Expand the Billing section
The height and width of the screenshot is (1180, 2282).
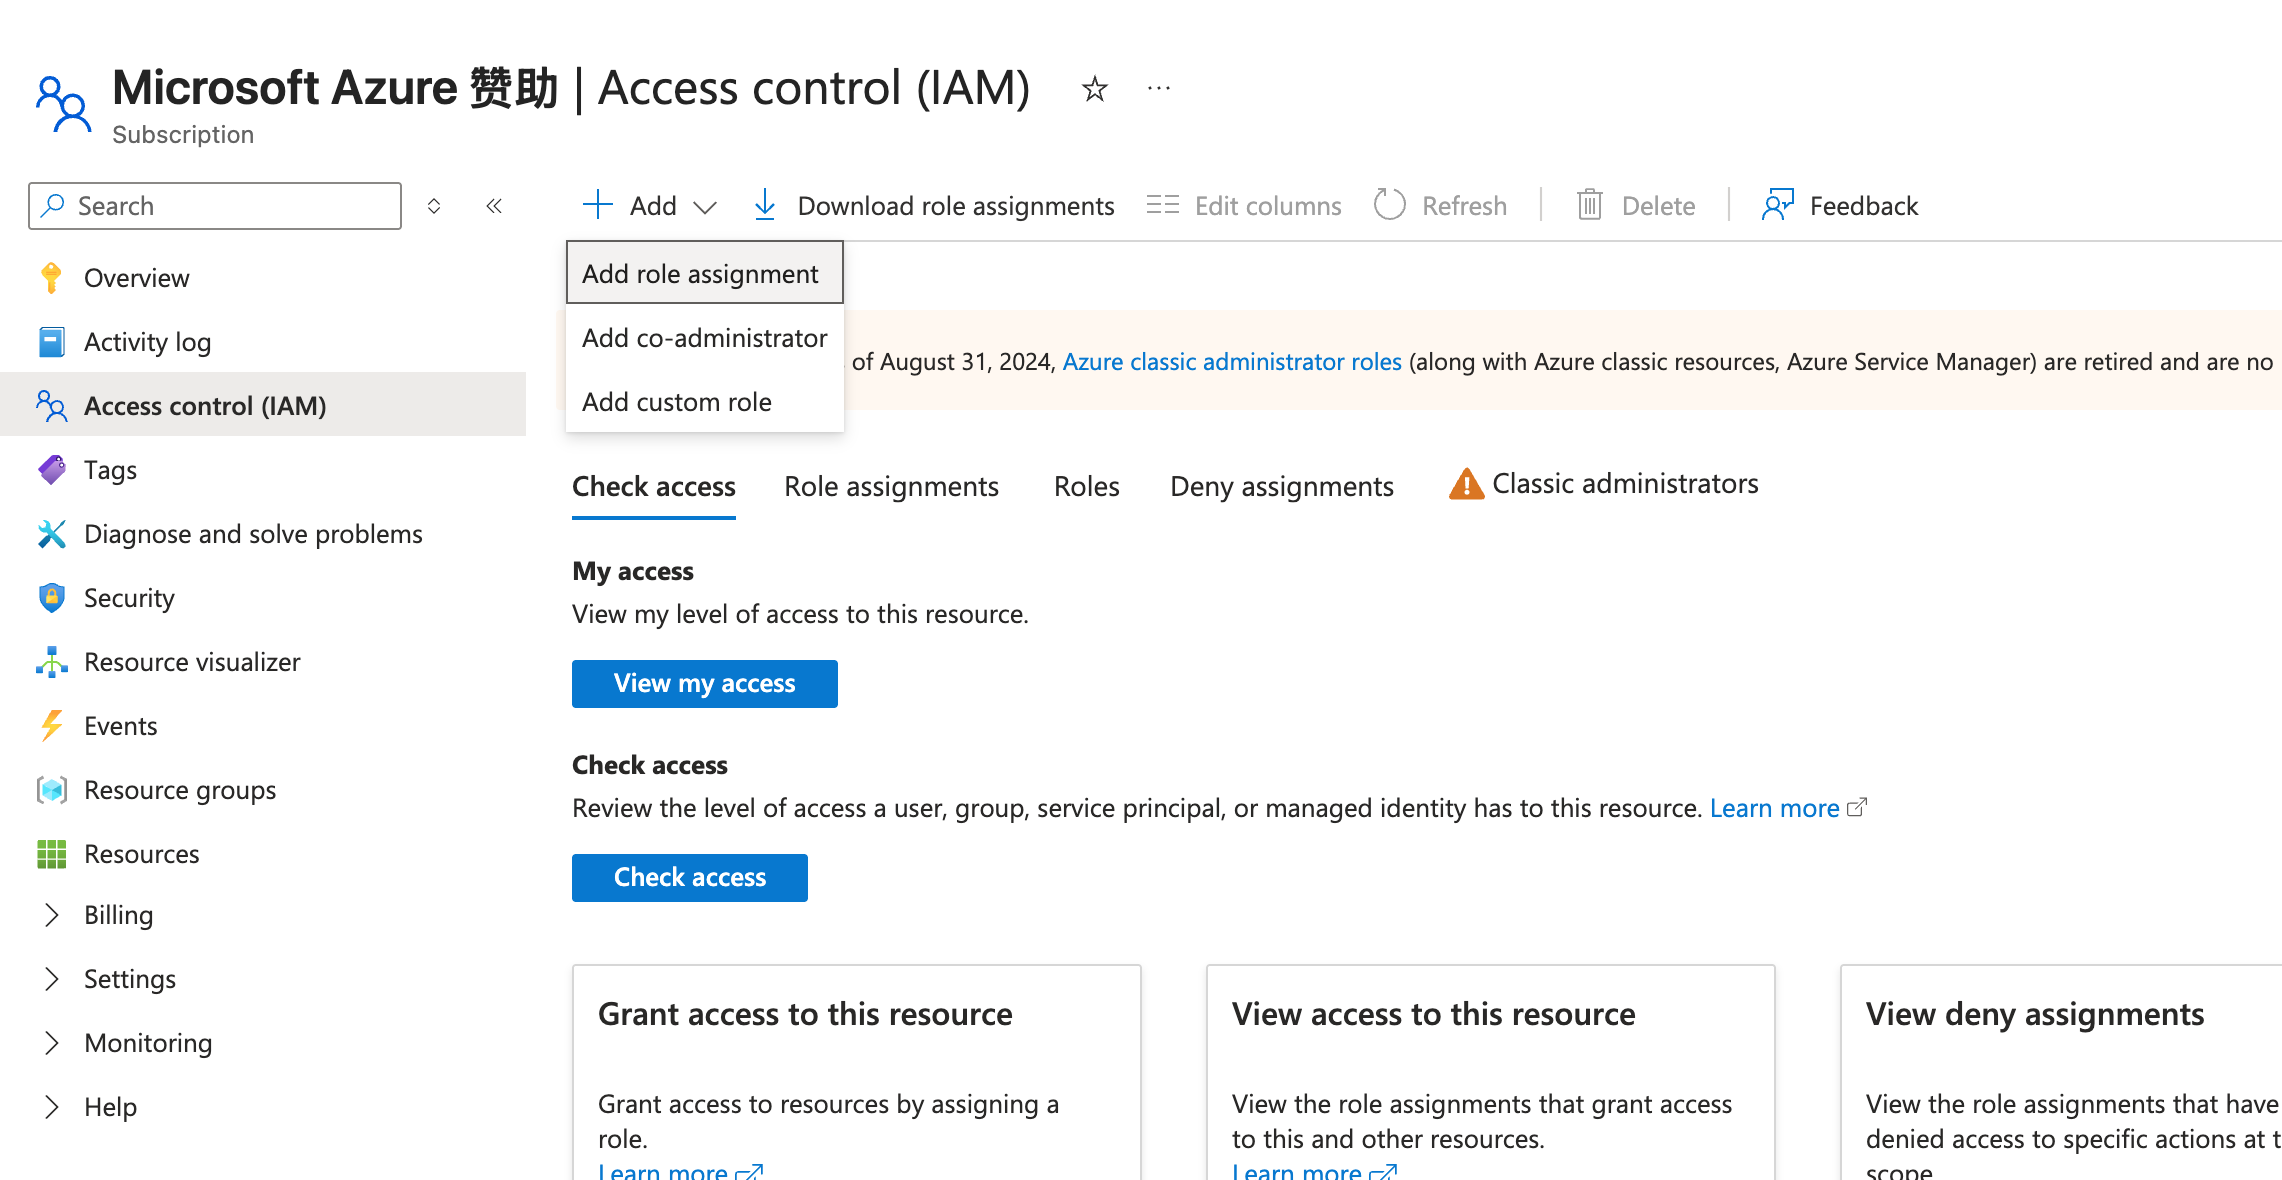pyautogui.click(x=52, y=915)
